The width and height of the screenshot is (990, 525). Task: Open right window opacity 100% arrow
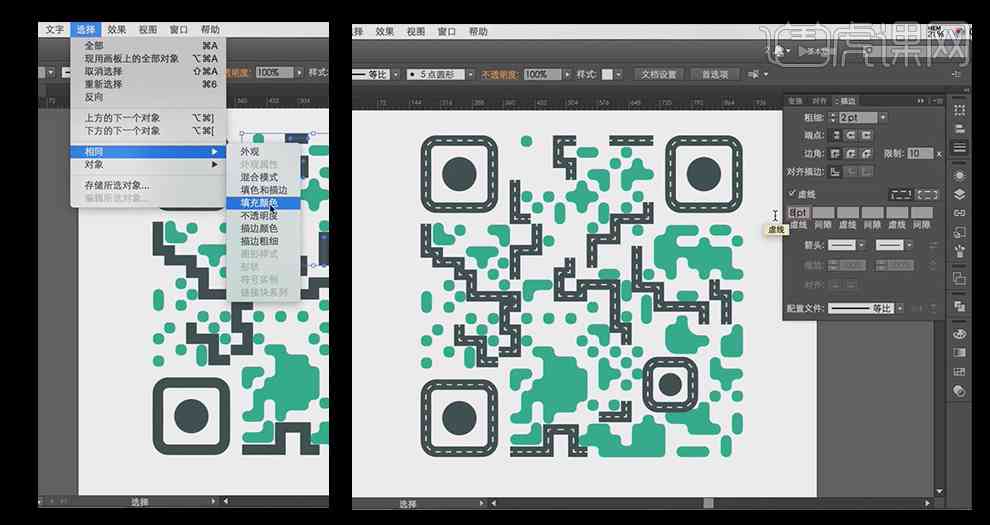[566, 74]
